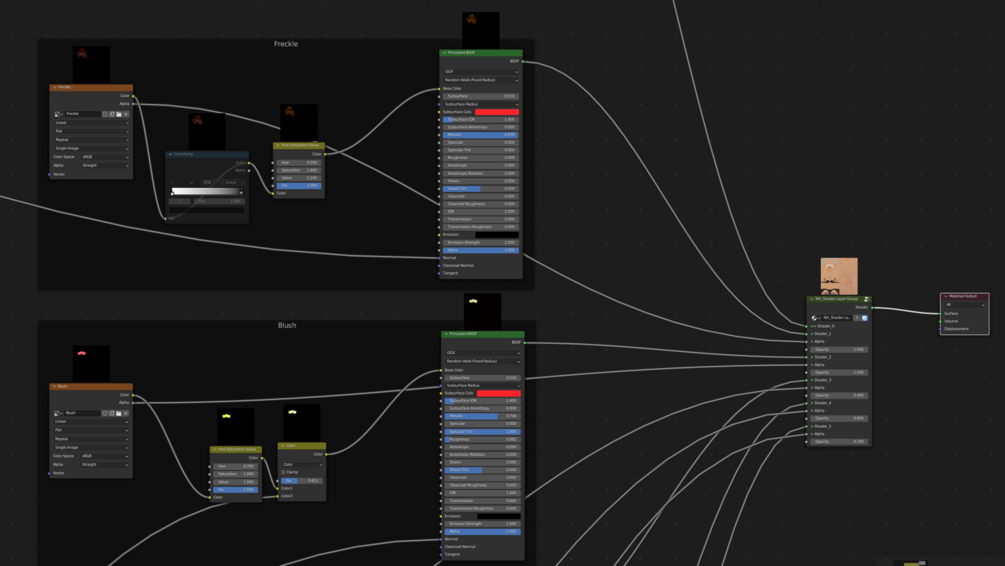Add a color stop with plus in ColorRamp
1005x566 pixels.
172,183
